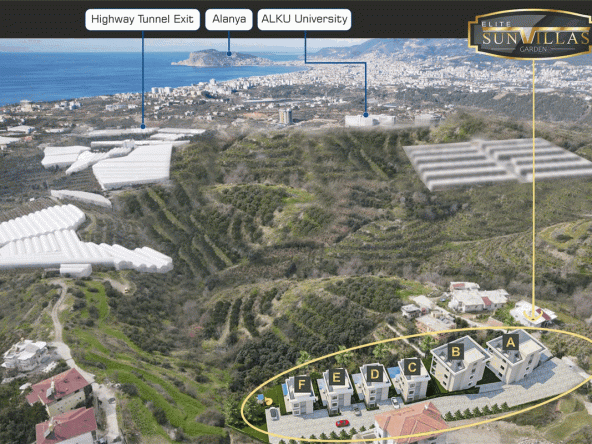Select building marker A

coord(510,342)
